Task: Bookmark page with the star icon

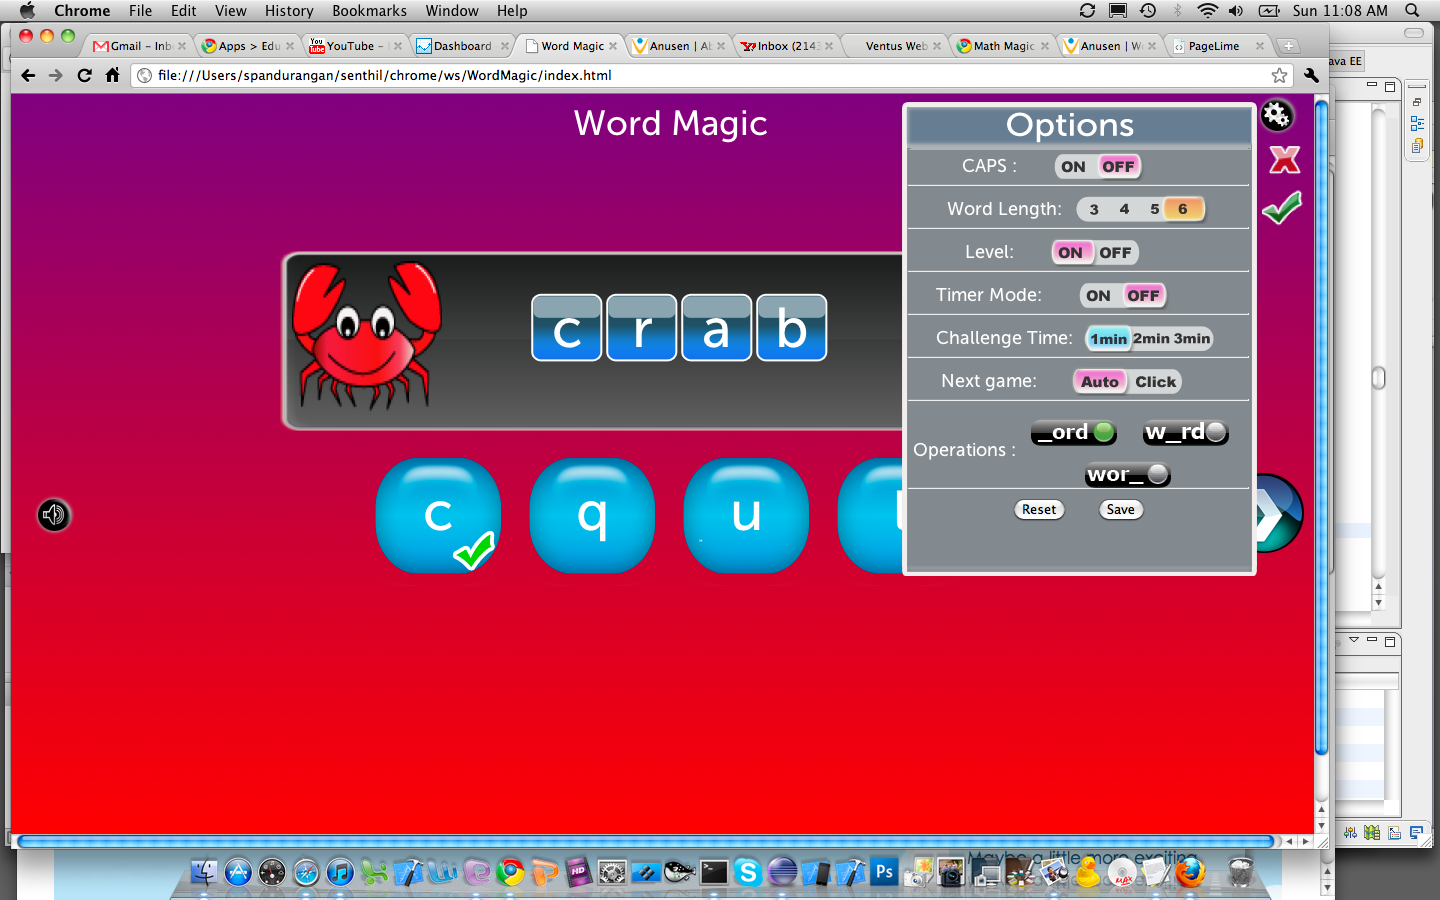Action: coord(1279,75)
